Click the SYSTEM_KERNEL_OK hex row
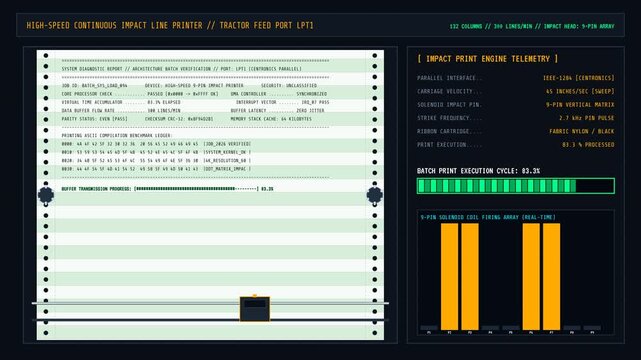Screen dimensions: 641x360 156,152
